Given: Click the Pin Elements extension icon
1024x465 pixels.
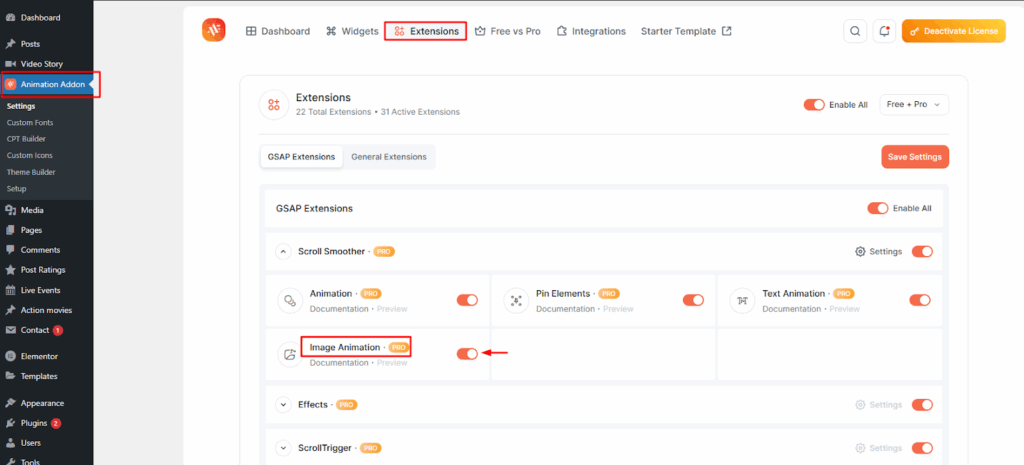Looking at the screenshot, I should (516, 300).
